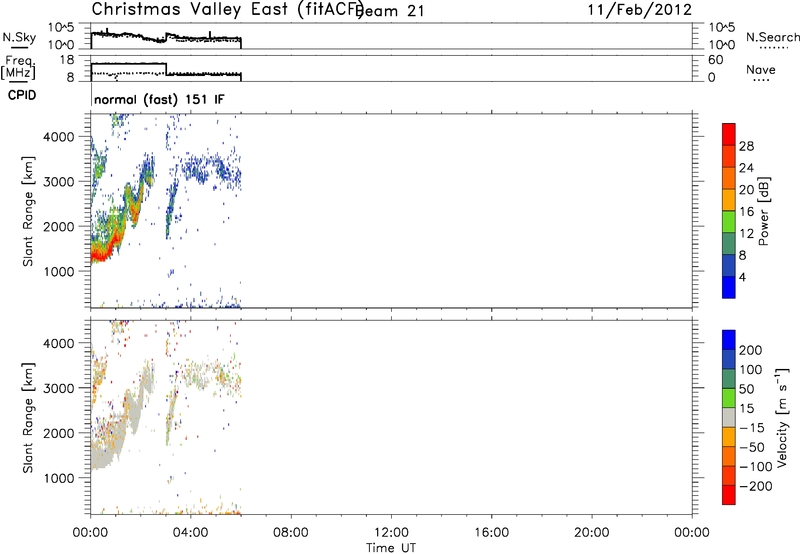Screen dimensions: 800x554
Task: Click the frequency step line in Freq panel
Action: (167, 69)
